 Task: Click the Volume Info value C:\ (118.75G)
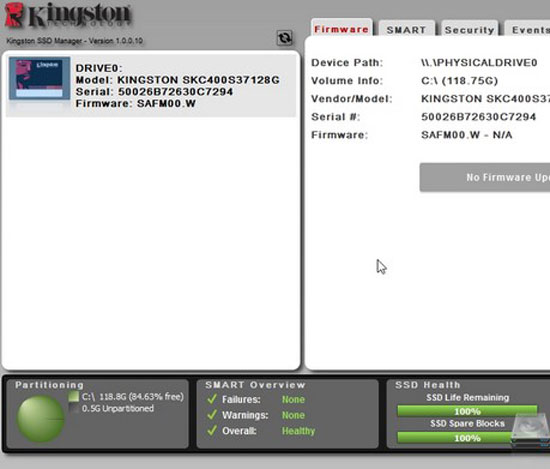coord(460,81)
